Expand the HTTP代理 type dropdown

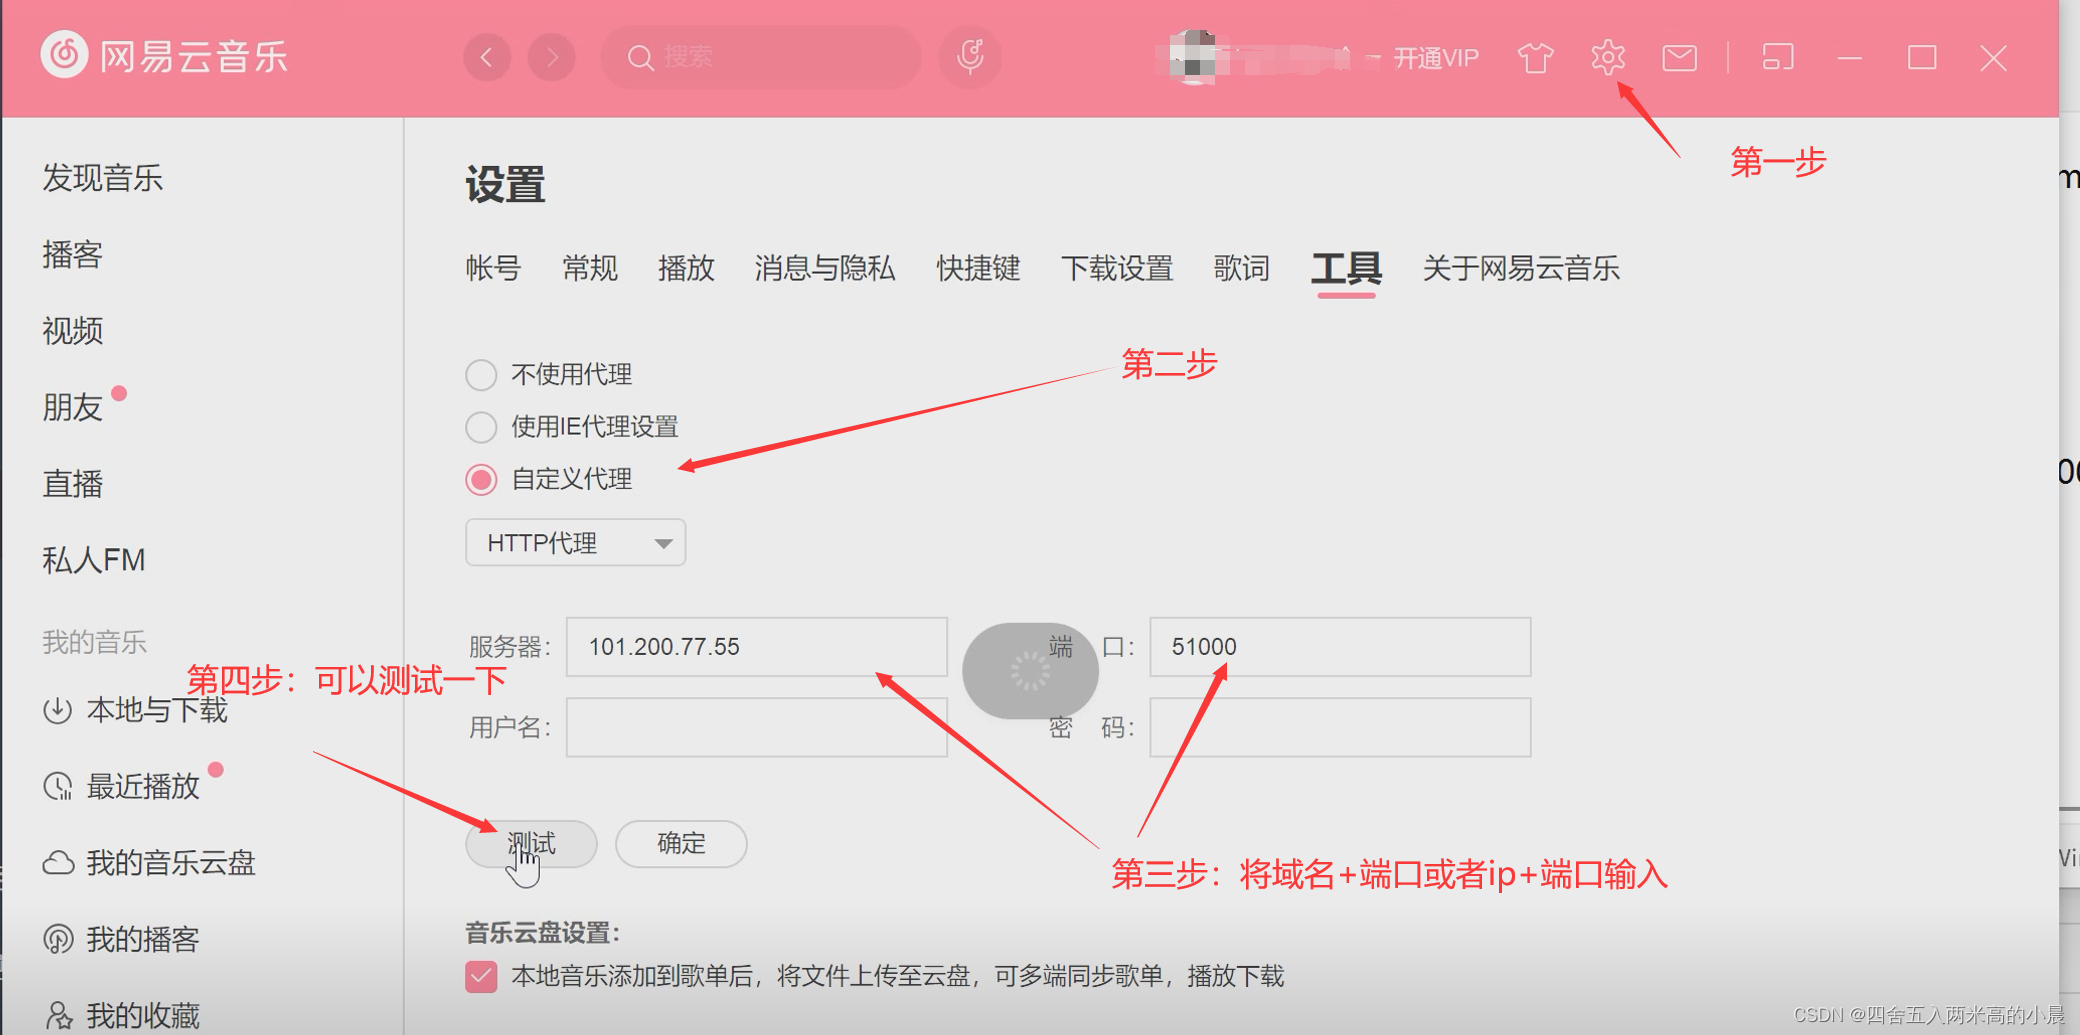[575, 542]
